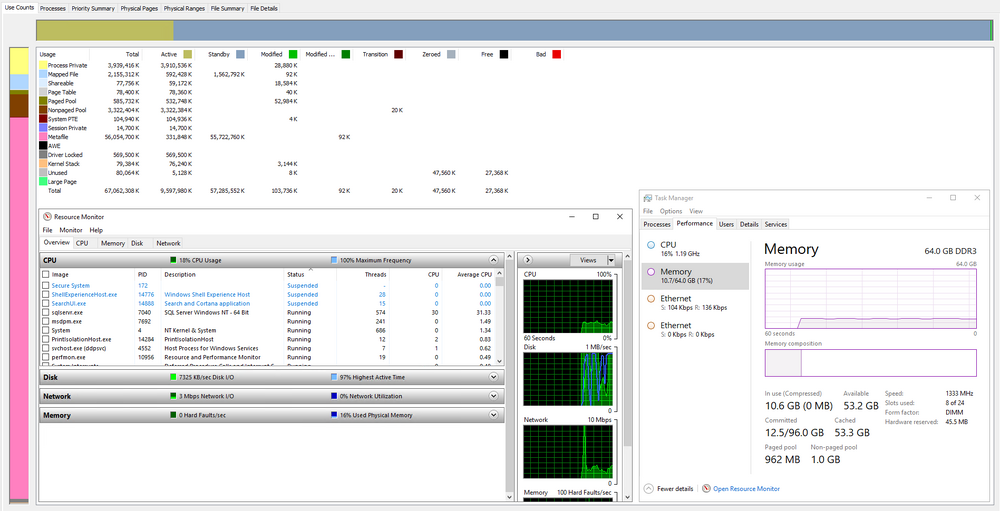Sort by the PID column header
The image size is (1000, 511).
tap(142, 275)
